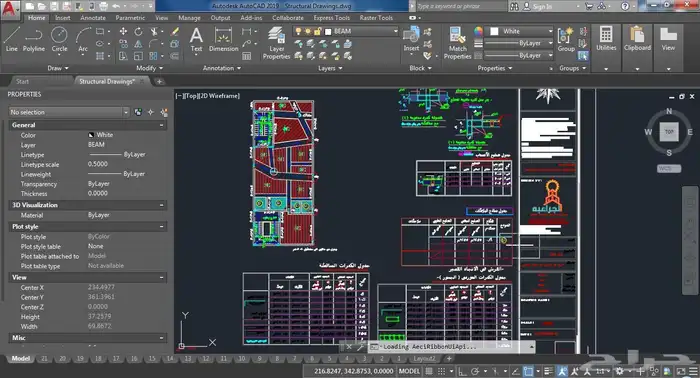
Task: Open new drawing tab with plus button
Action: click(x=159, y=81)
